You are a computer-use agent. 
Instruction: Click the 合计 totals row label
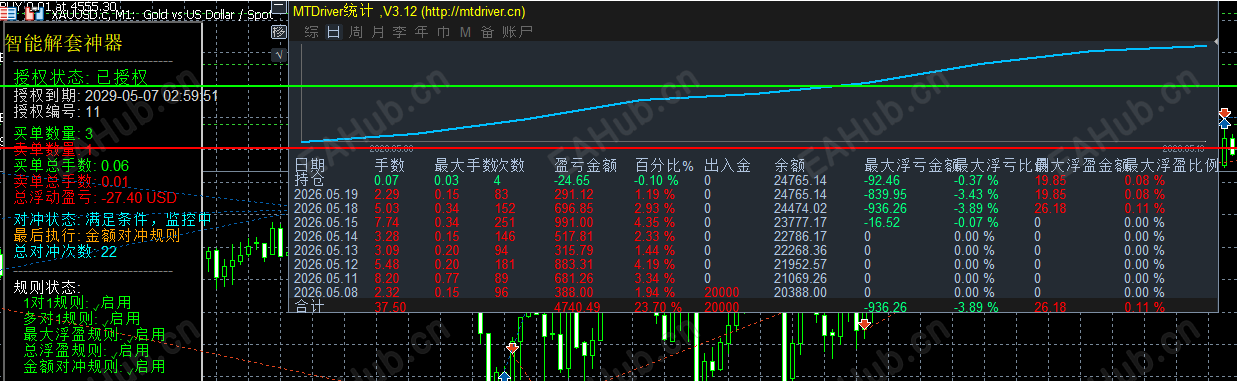pyautogui.click(x=310, y=307)
